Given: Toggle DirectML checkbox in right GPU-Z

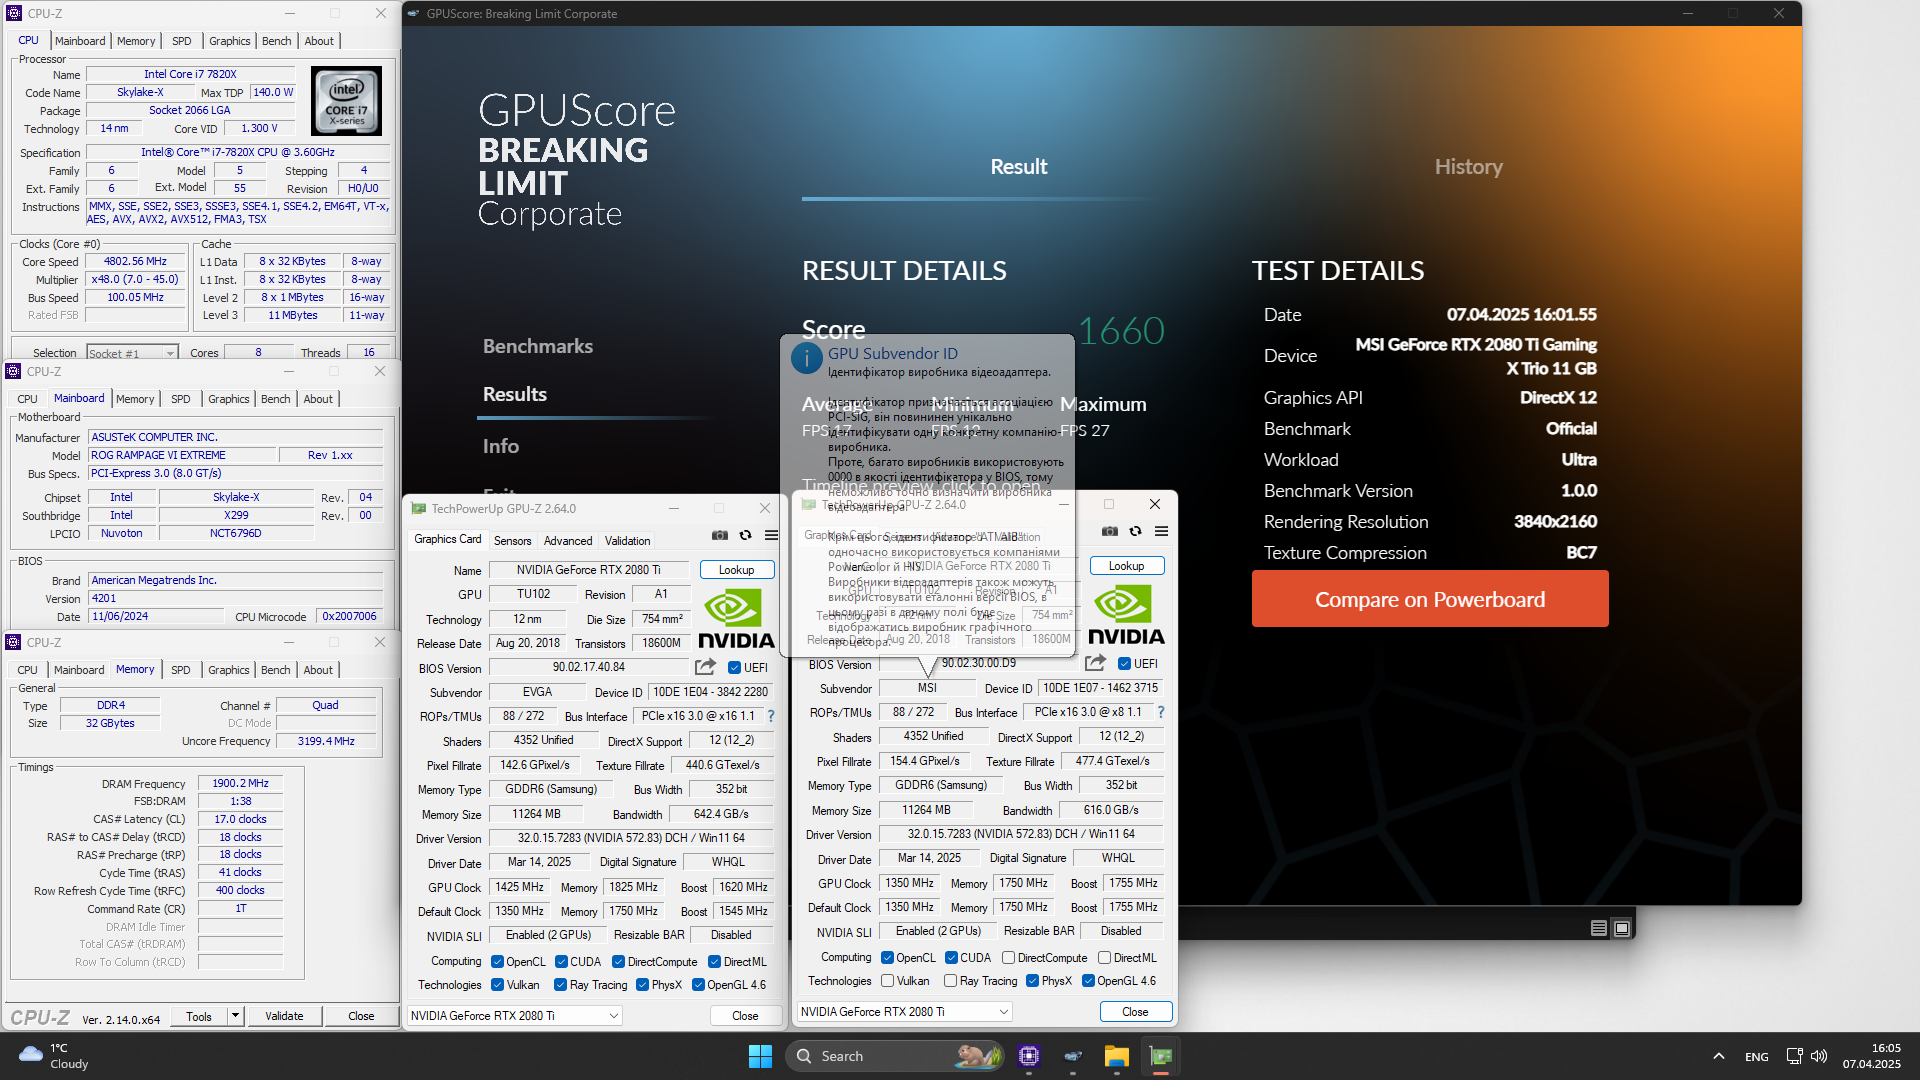Looking at the screenshot, I should pyautogui.click(x=1104, y=958).
